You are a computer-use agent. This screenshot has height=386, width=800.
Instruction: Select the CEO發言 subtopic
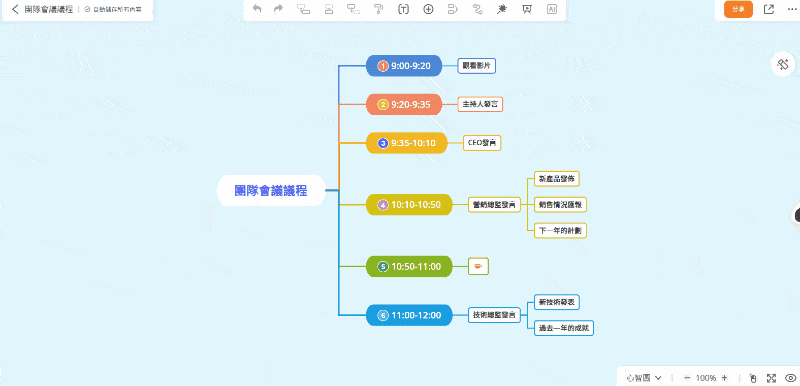(x=482, y=143)
